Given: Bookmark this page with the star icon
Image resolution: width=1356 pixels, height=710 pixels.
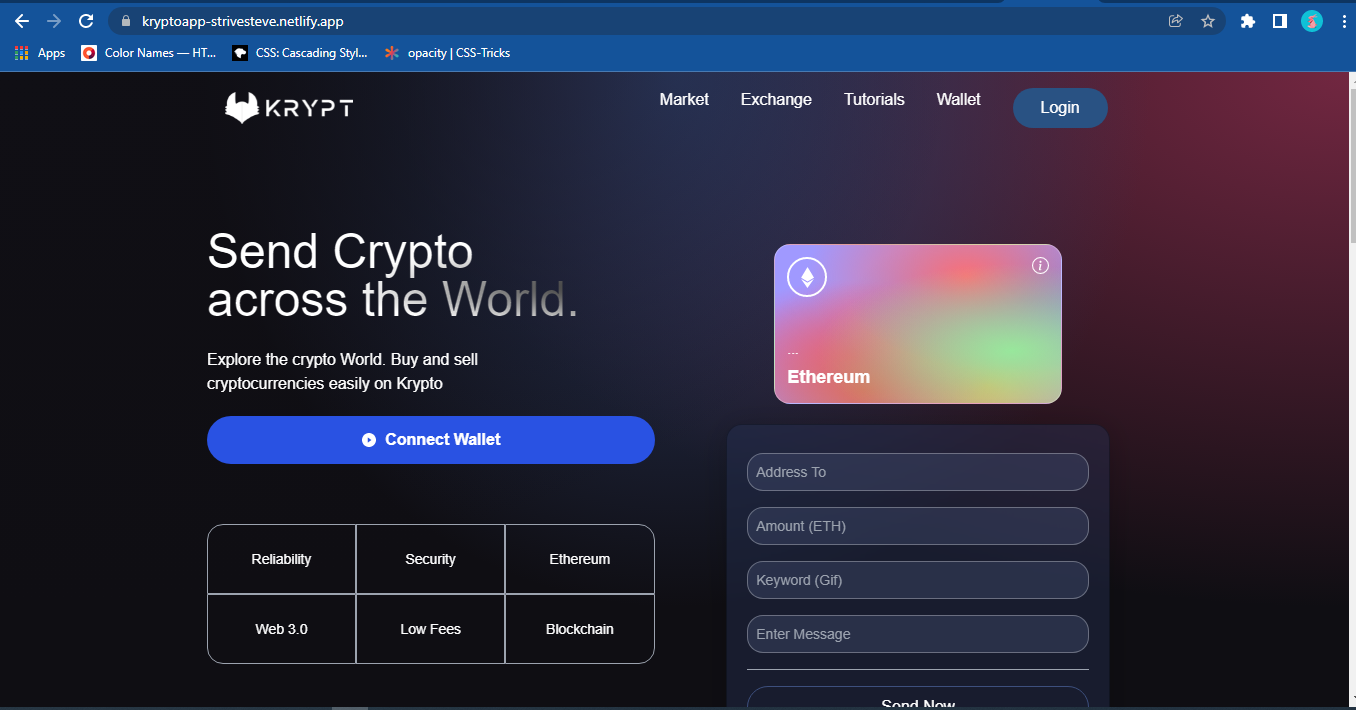Looking at the screenshot, I should point(1207,21).
